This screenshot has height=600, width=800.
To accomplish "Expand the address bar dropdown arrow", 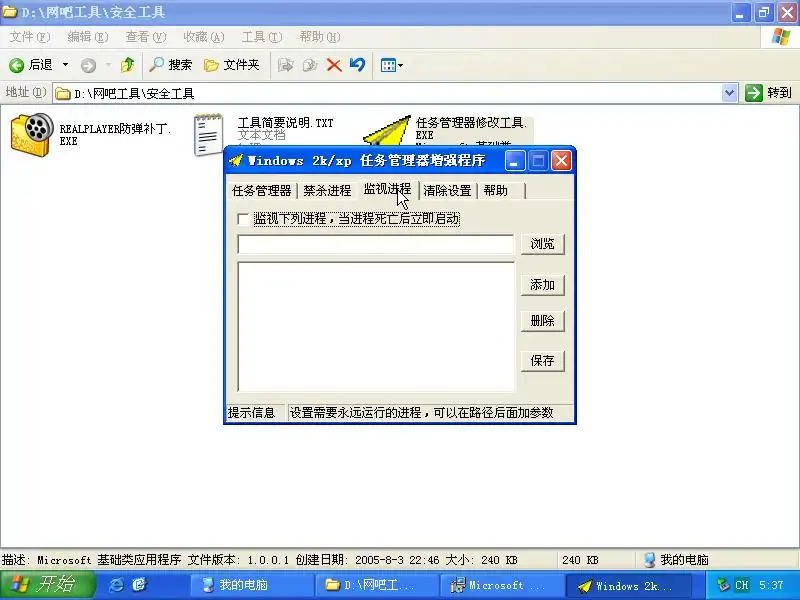I will tap(730, 93).
